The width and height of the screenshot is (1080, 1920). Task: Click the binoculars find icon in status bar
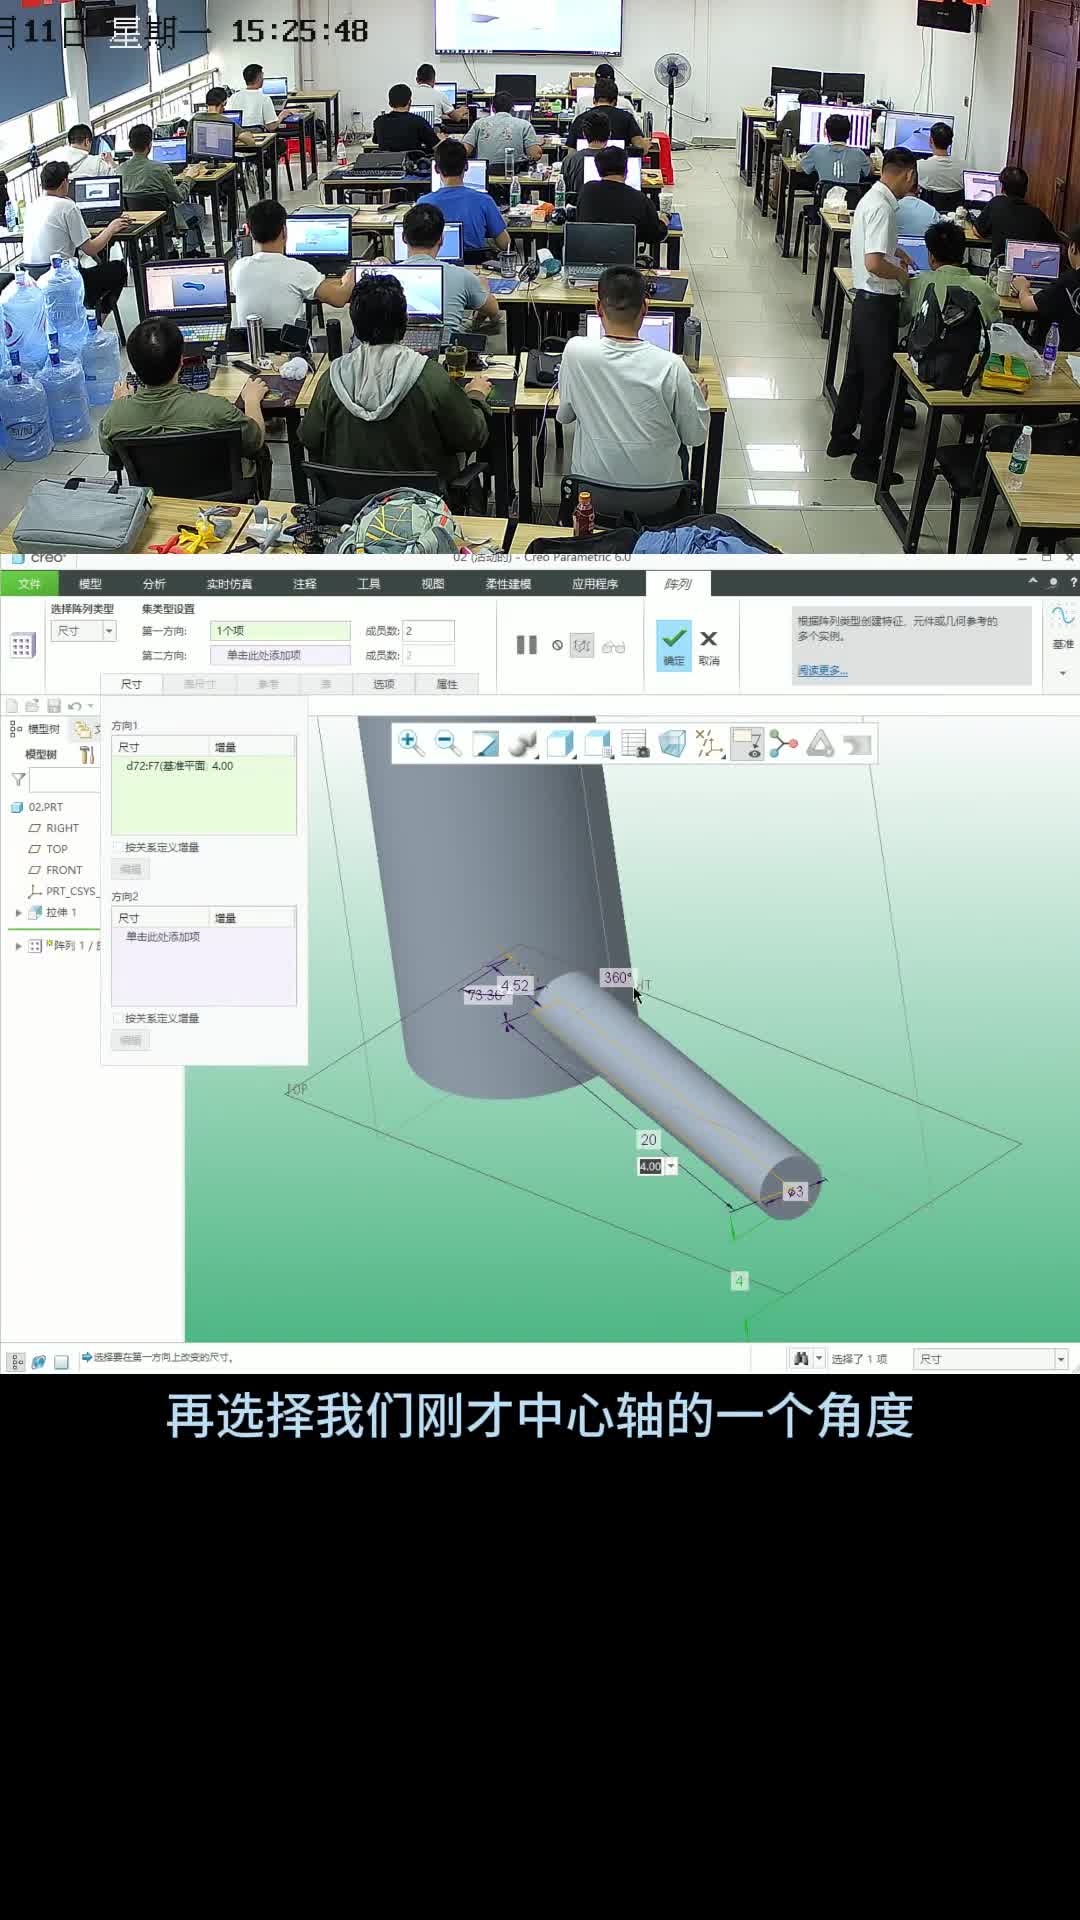[801, 1358]
